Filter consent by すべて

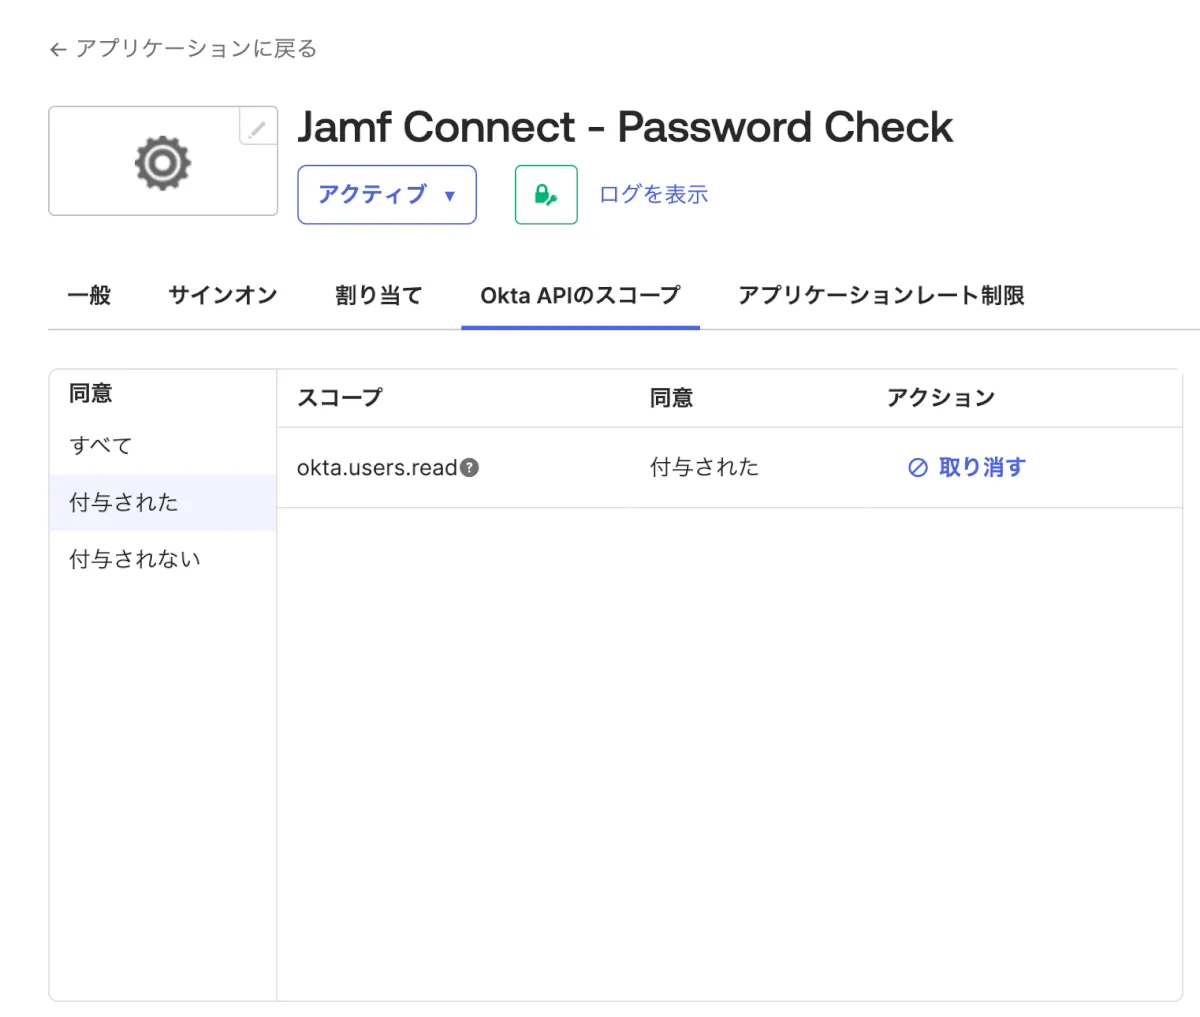(x=100, y=446)
